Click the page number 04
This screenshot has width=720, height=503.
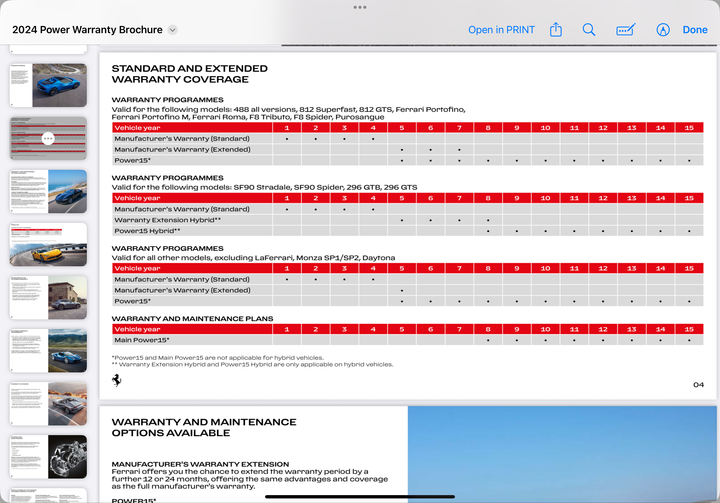click(x=698, y=385)
